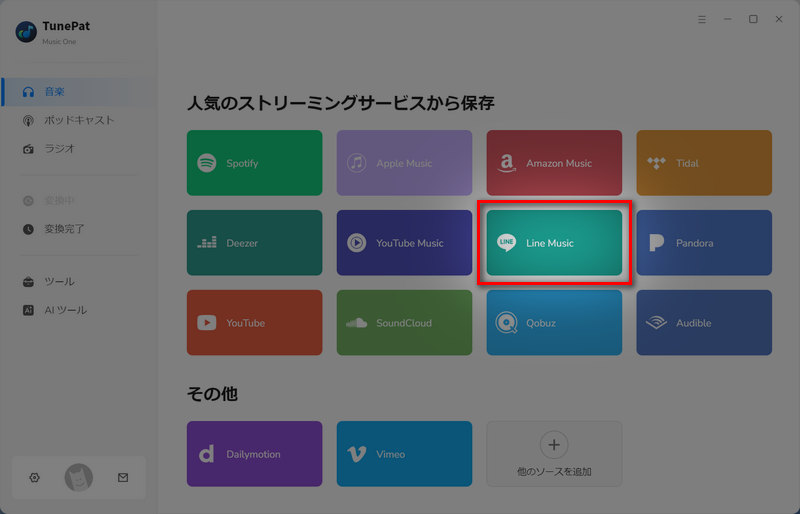The image size is (800, 514).
Task: Click the mail envelope icon
Action: [123, 478]
